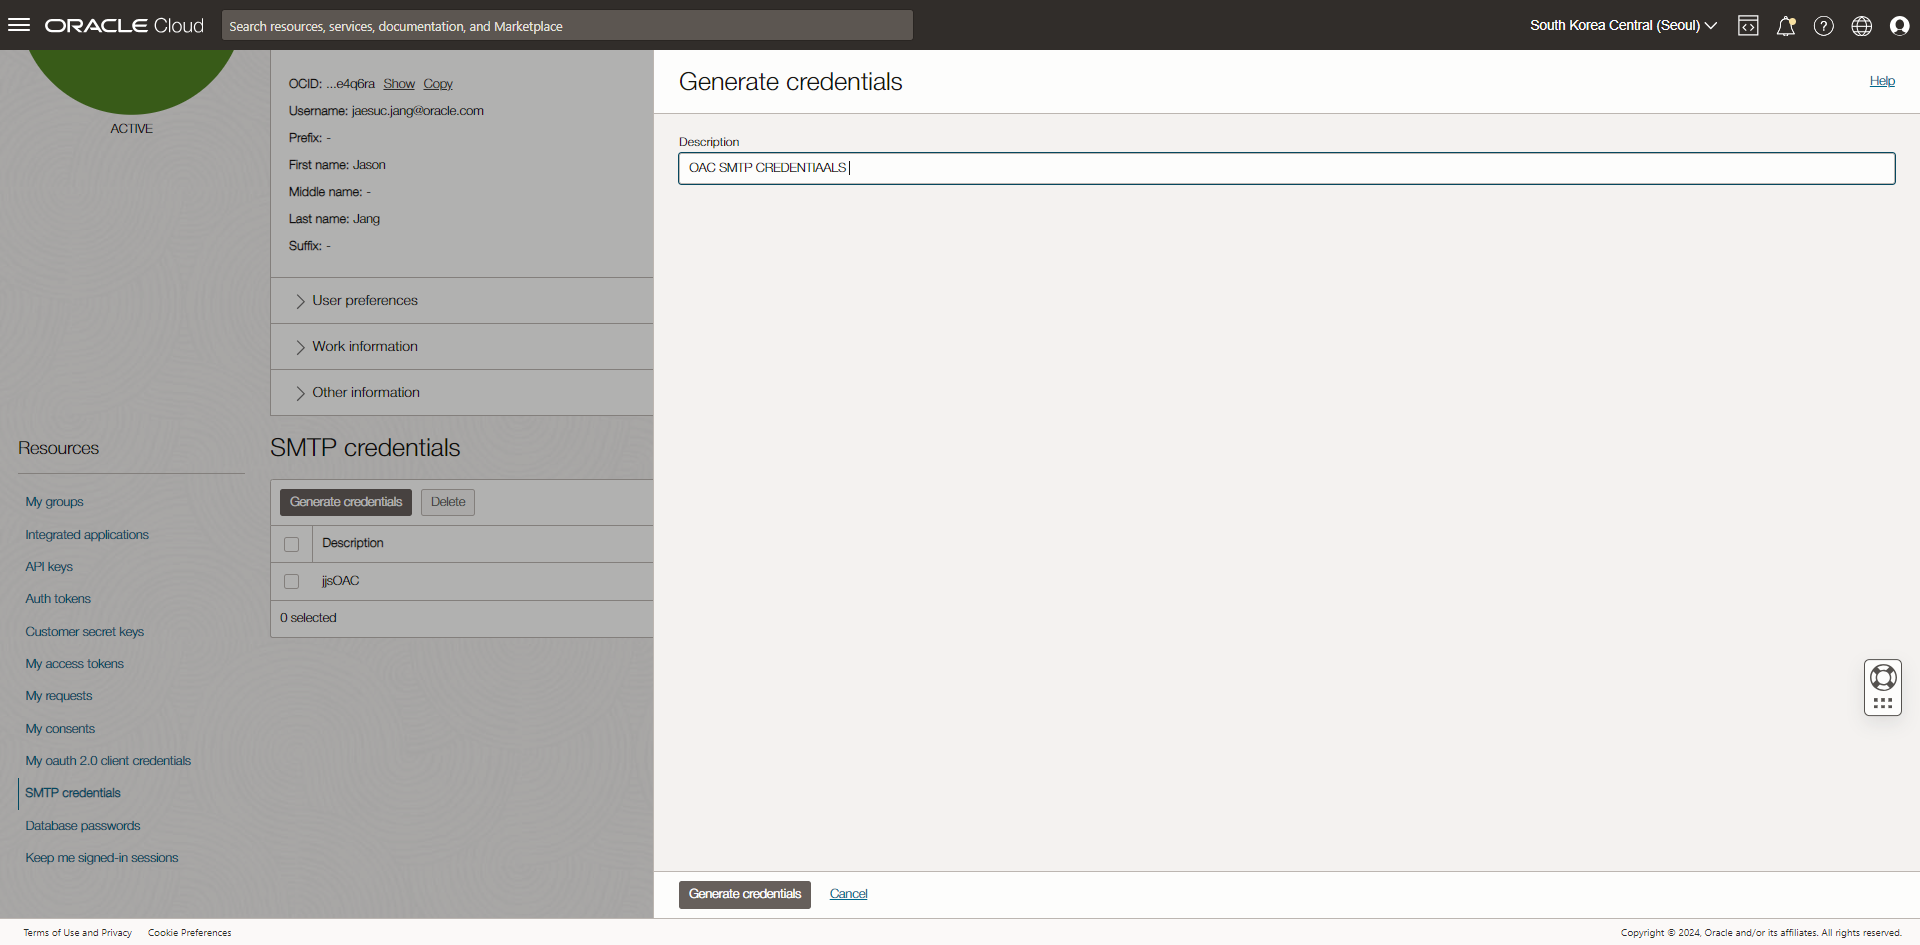Screen dimensions: 1920x945
Task: Click the Description column header
Action: [353, 543]
